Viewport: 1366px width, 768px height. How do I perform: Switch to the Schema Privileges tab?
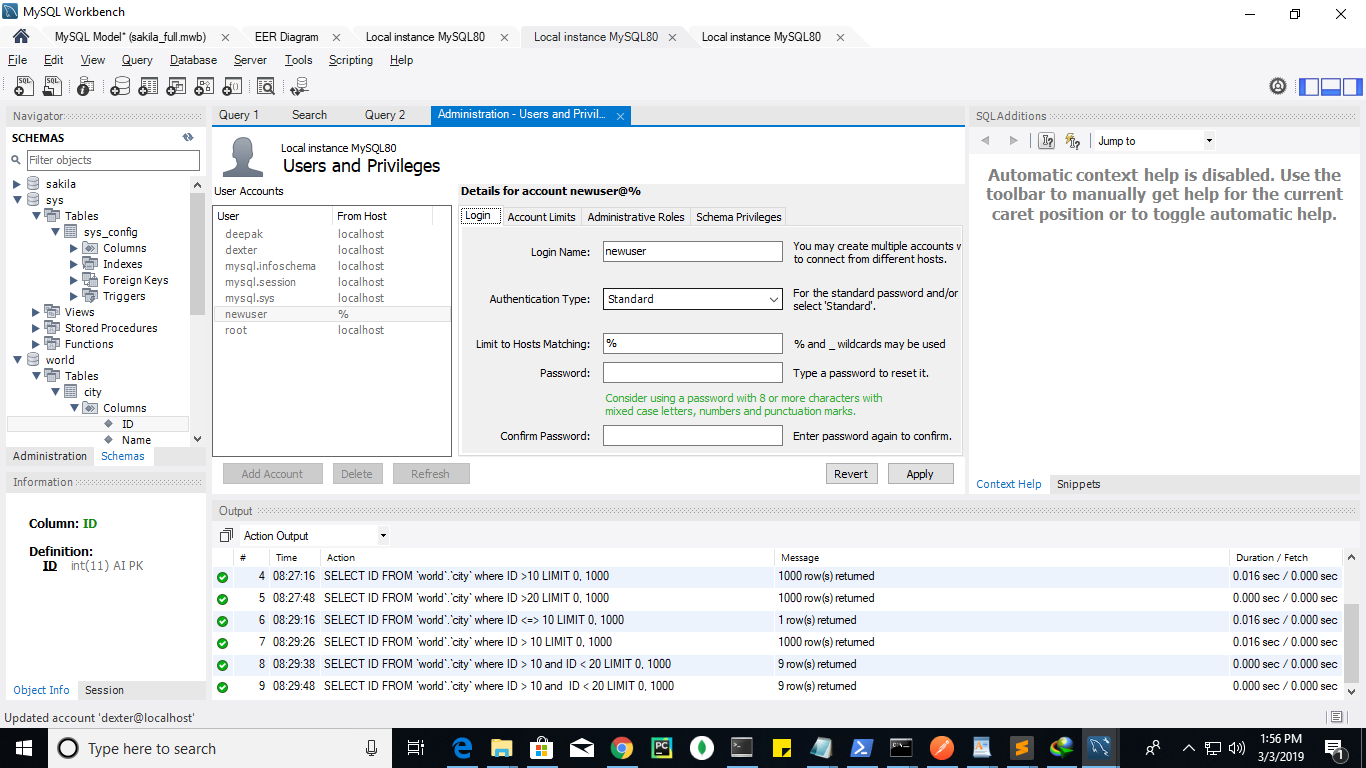point(739,217)
